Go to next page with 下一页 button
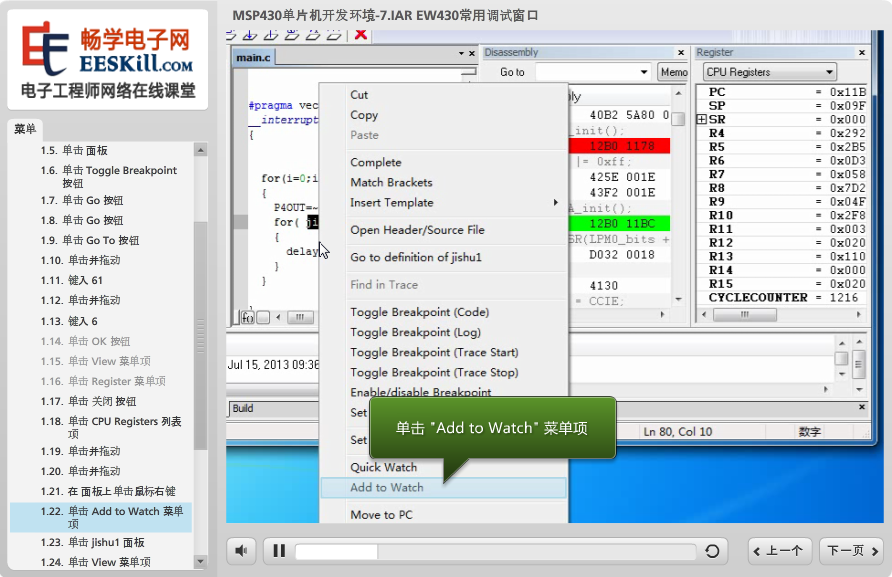Viewport: 892px width, 577px height. tap(852, 551)
